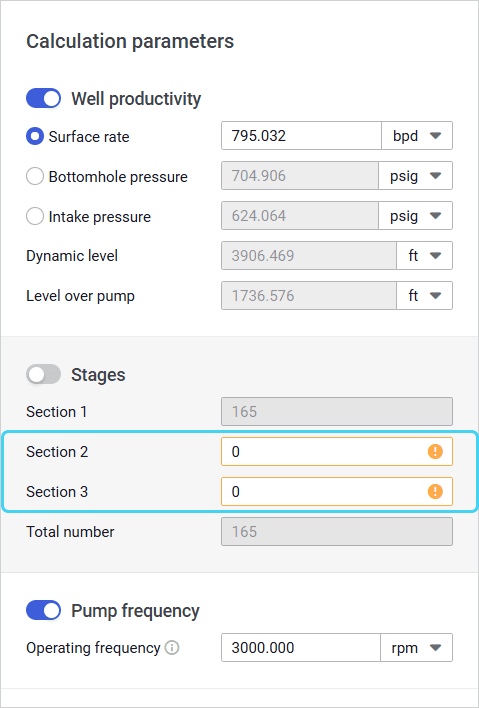The height and width of the screenshot is (708, 479).
Task: Toggle the Well productivity switch
Action: pos(43,98)
